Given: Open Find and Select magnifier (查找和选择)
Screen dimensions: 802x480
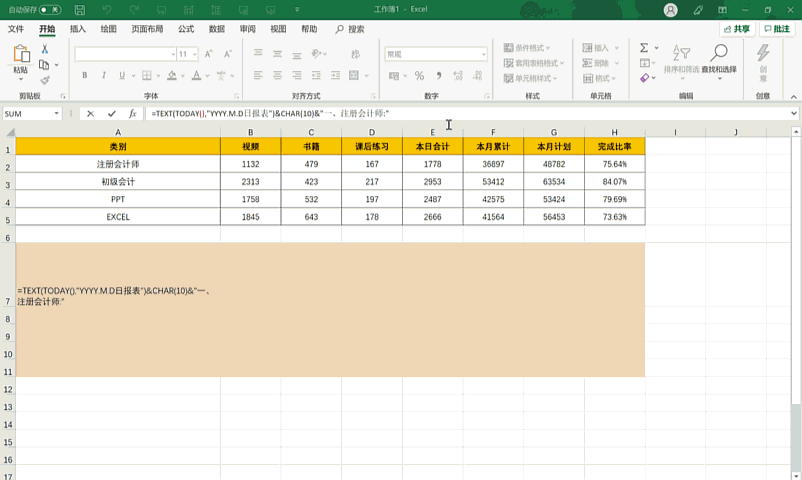Looking at the screenshot, I should click(718, 58).
